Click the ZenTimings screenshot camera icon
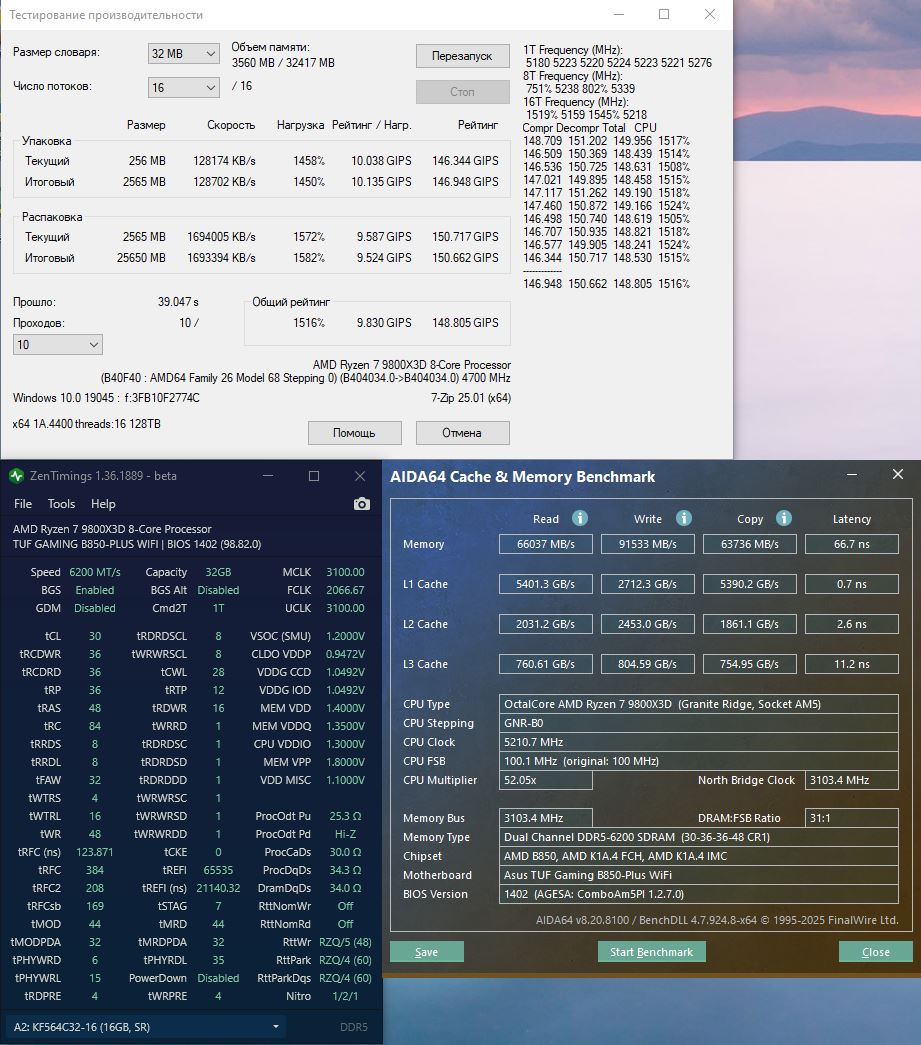The image size is (921, 1045). point(361,504)
